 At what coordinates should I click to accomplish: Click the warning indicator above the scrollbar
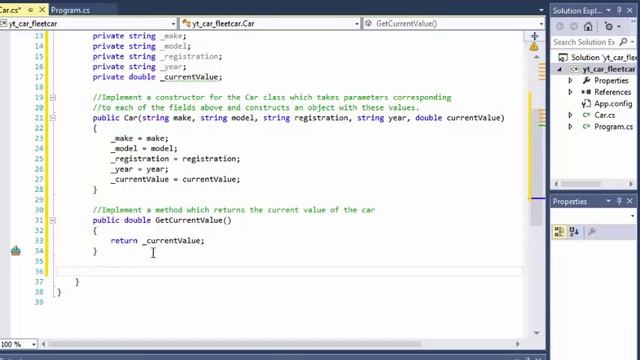click(534, 47)
